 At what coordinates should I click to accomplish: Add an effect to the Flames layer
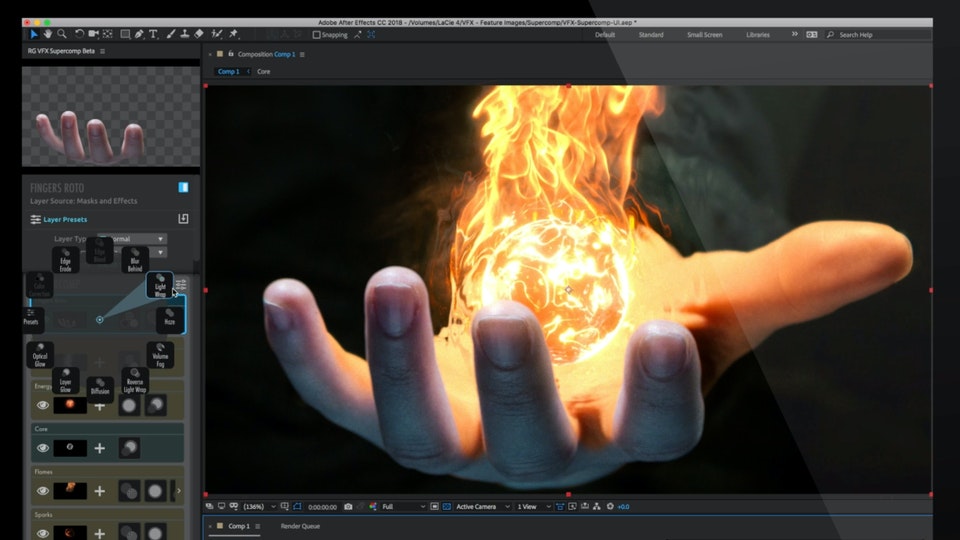click(99, 491)
